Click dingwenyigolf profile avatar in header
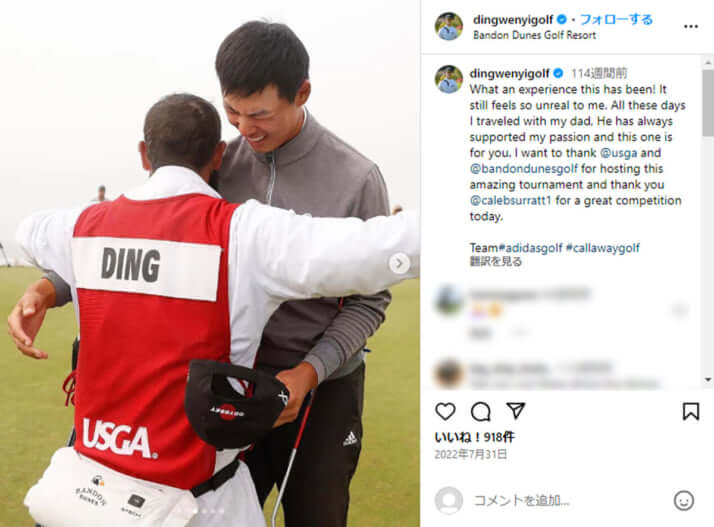This screenshot has width=714, height=527. pyautogui.click(x=449, y=26)
